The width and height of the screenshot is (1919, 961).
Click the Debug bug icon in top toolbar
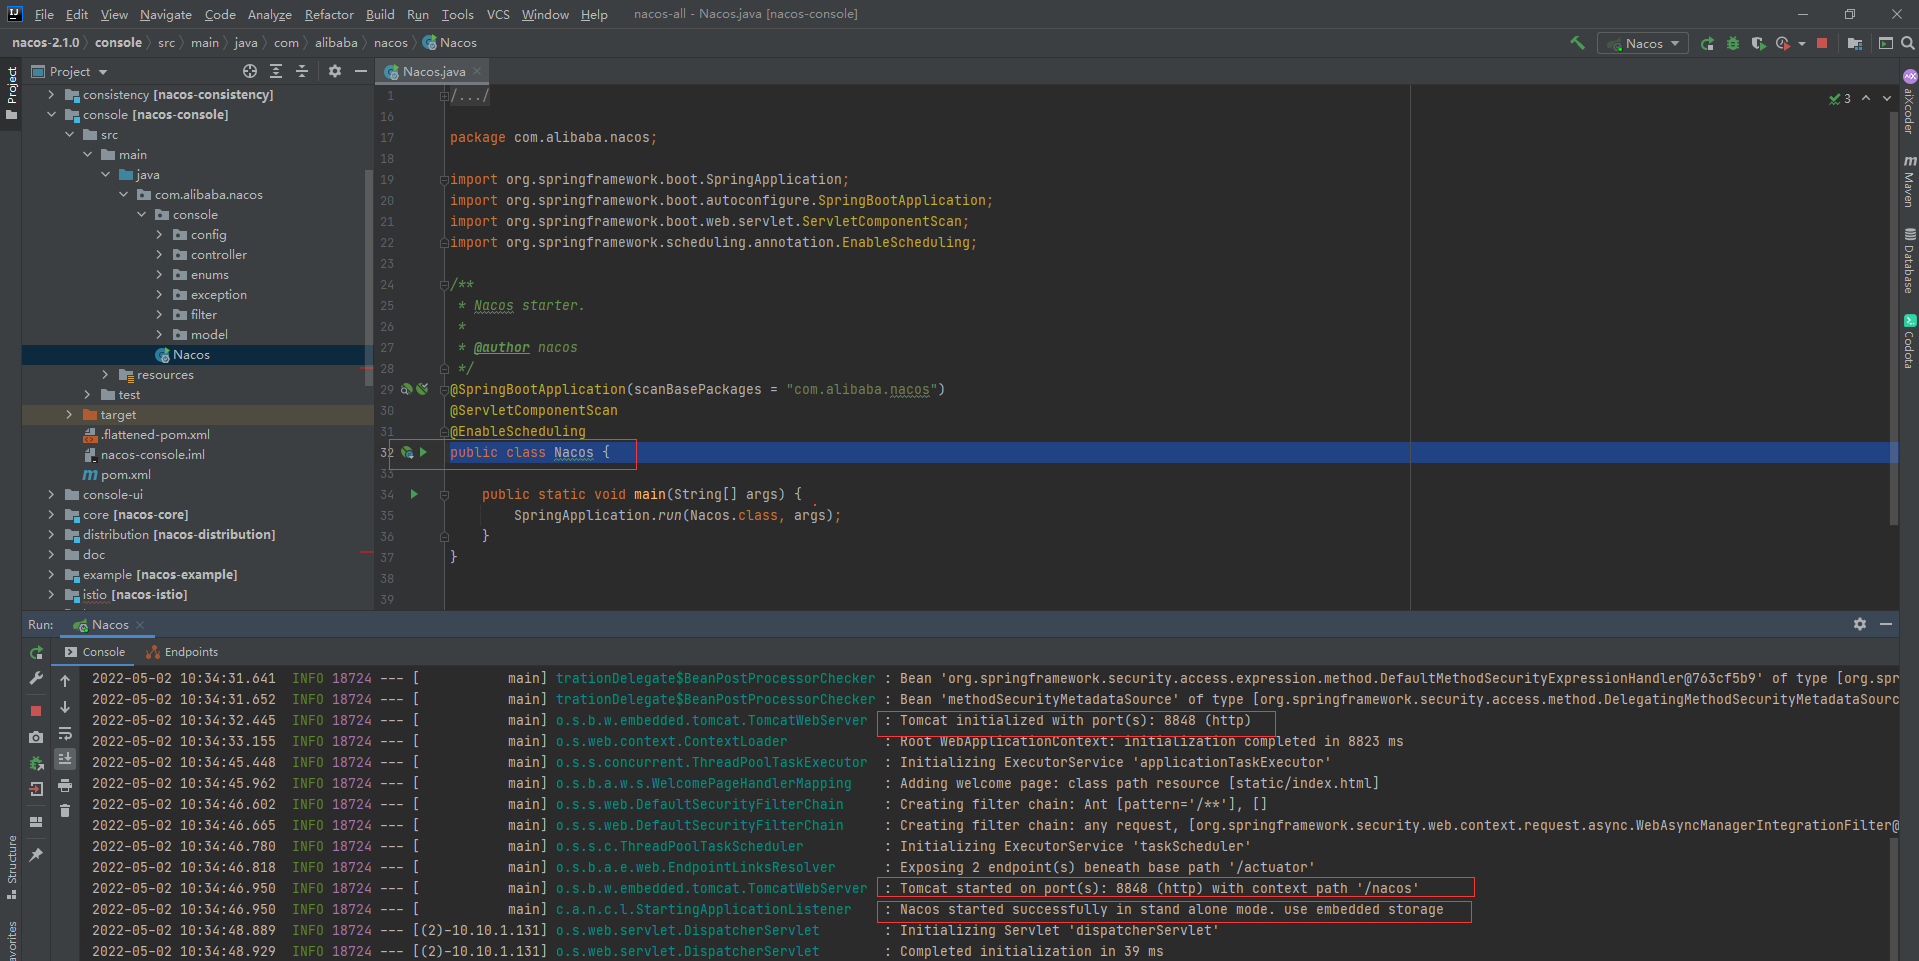pos(1733,43)
